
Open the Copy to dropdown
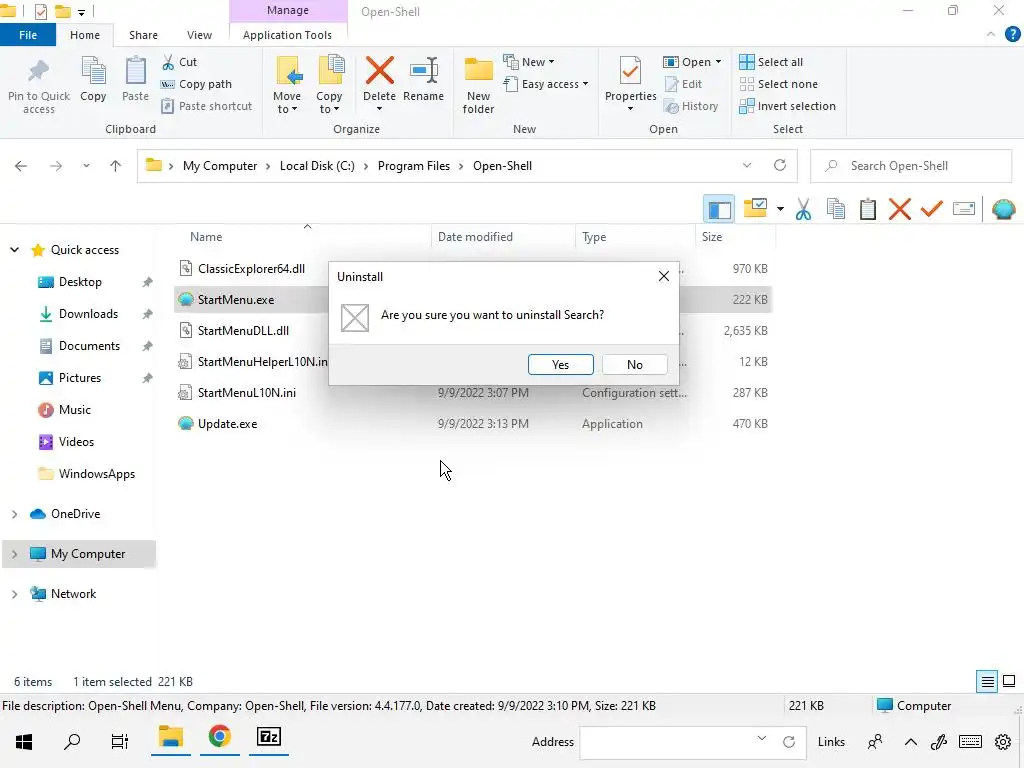[328, 103]
